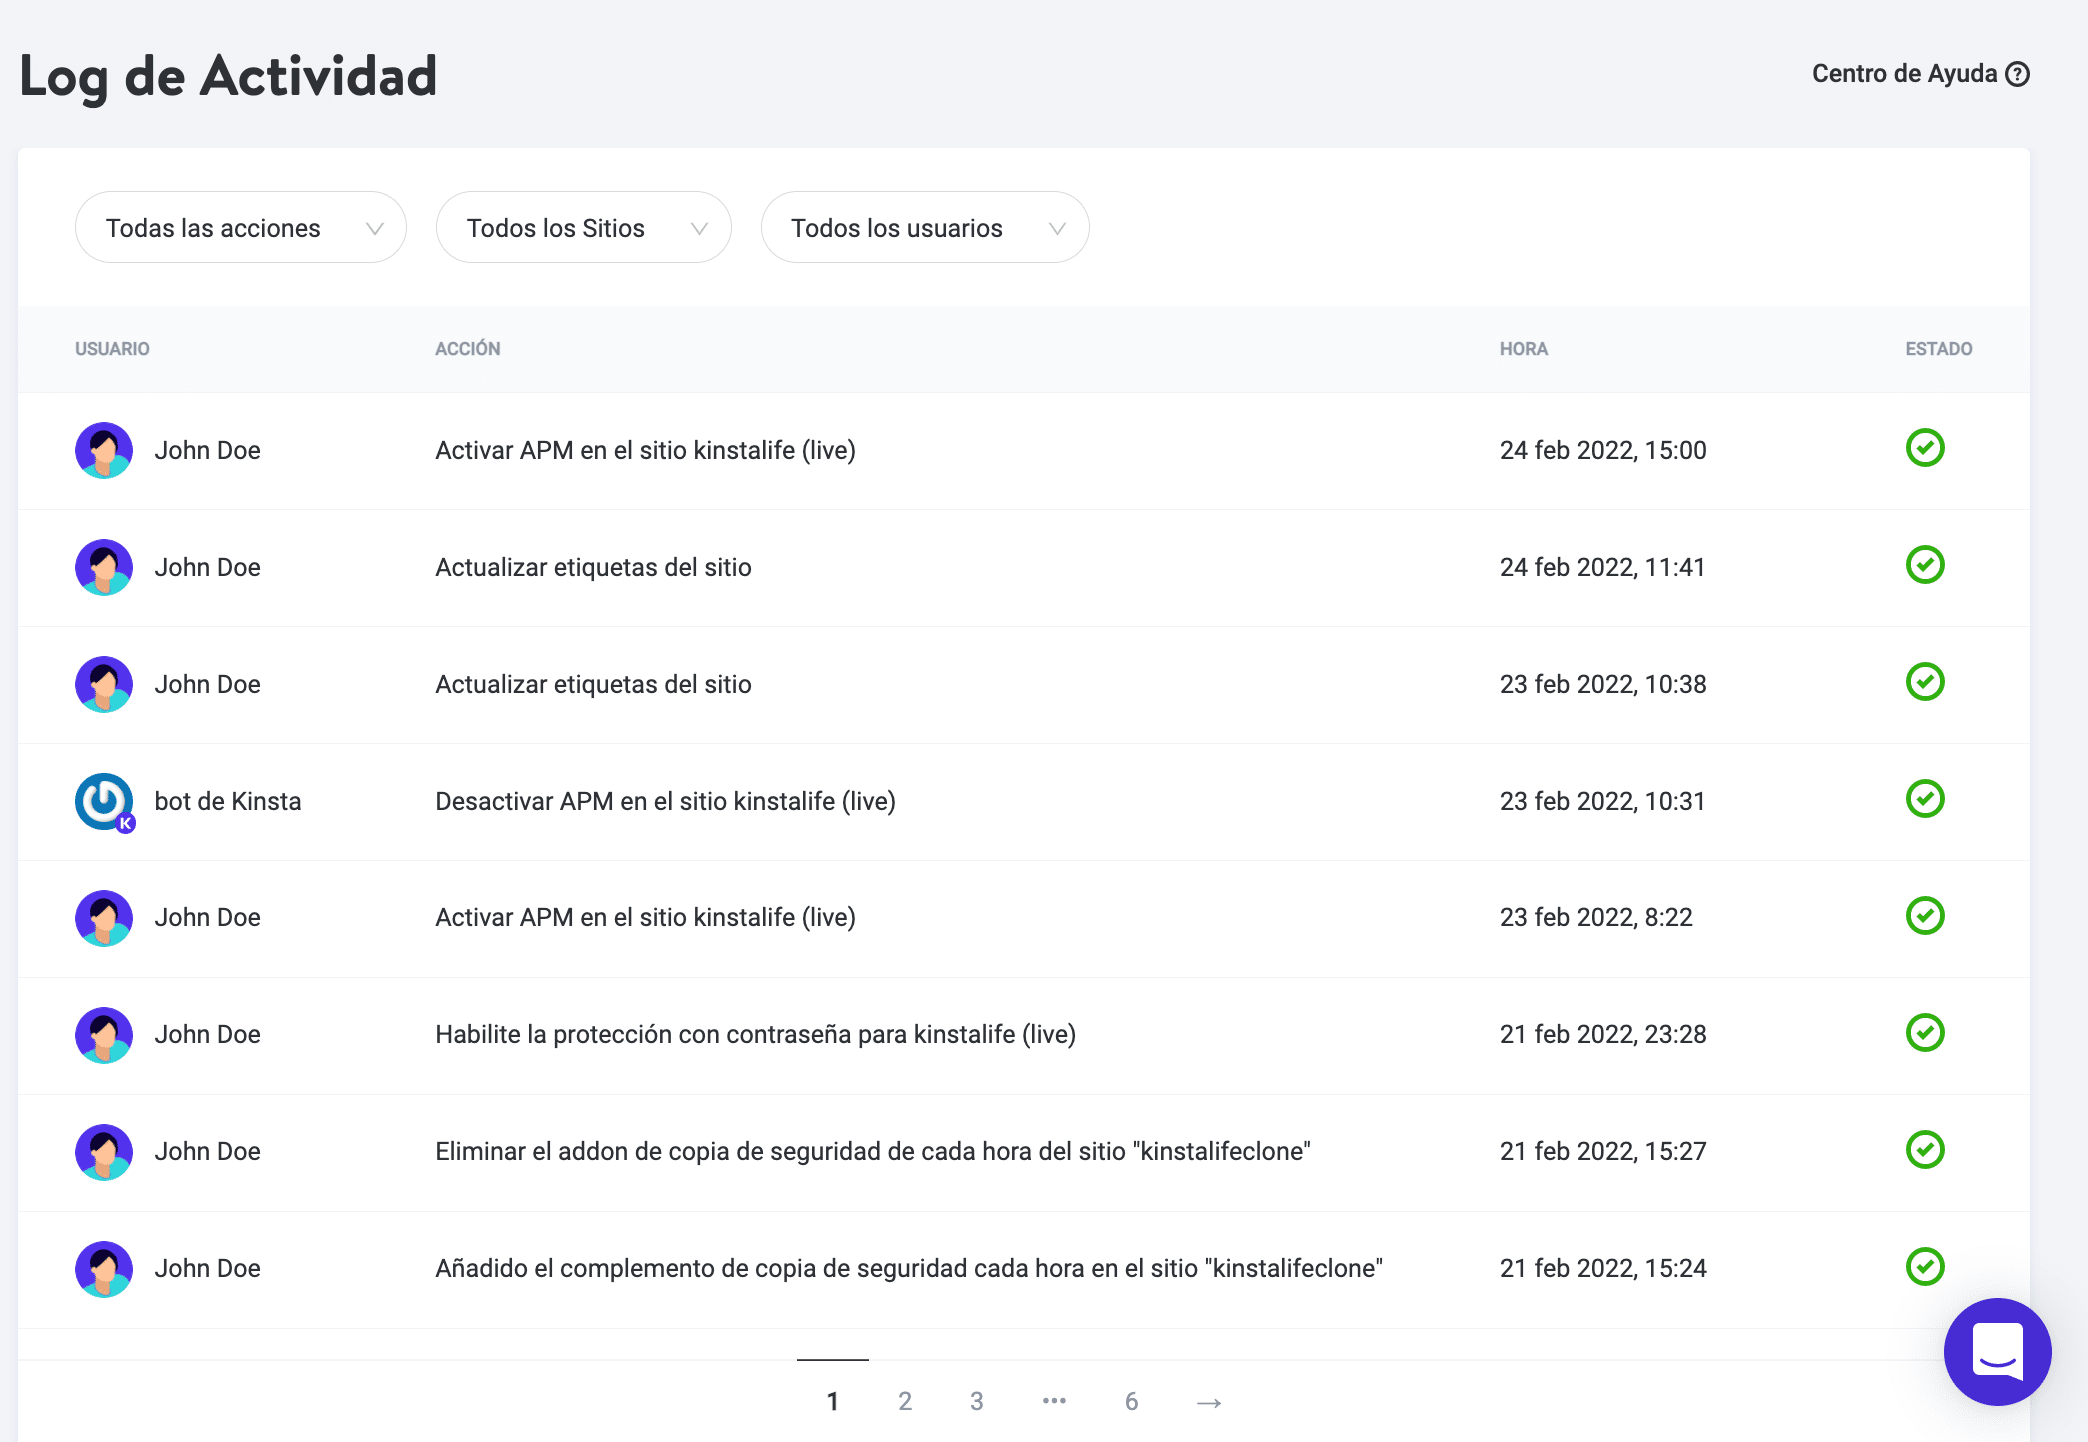Open Centro de Ayuda link
The height and width of the screenshot is (1442, 2088).
1903,74
